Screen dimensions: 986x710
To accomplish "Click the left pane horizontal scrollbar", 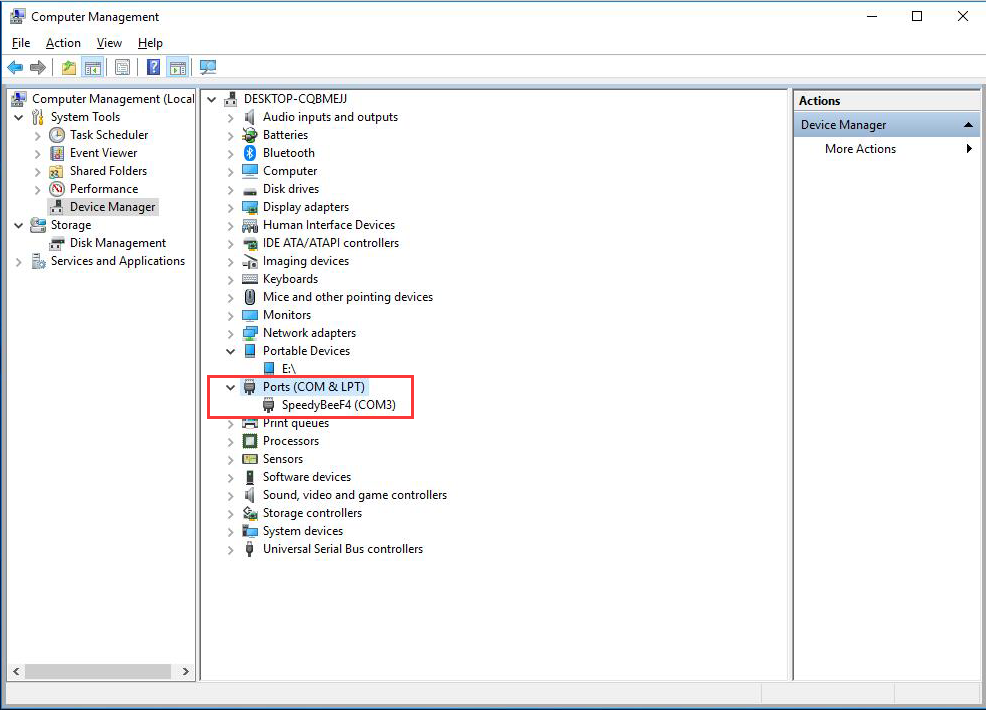I will click(100, 672).
